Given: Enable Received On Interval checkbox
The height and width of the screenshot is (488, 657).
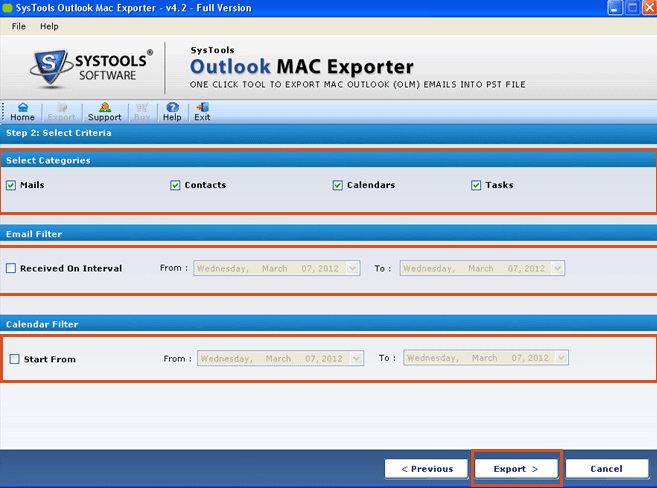Looking at the screenshot, I should pos(11,268).
